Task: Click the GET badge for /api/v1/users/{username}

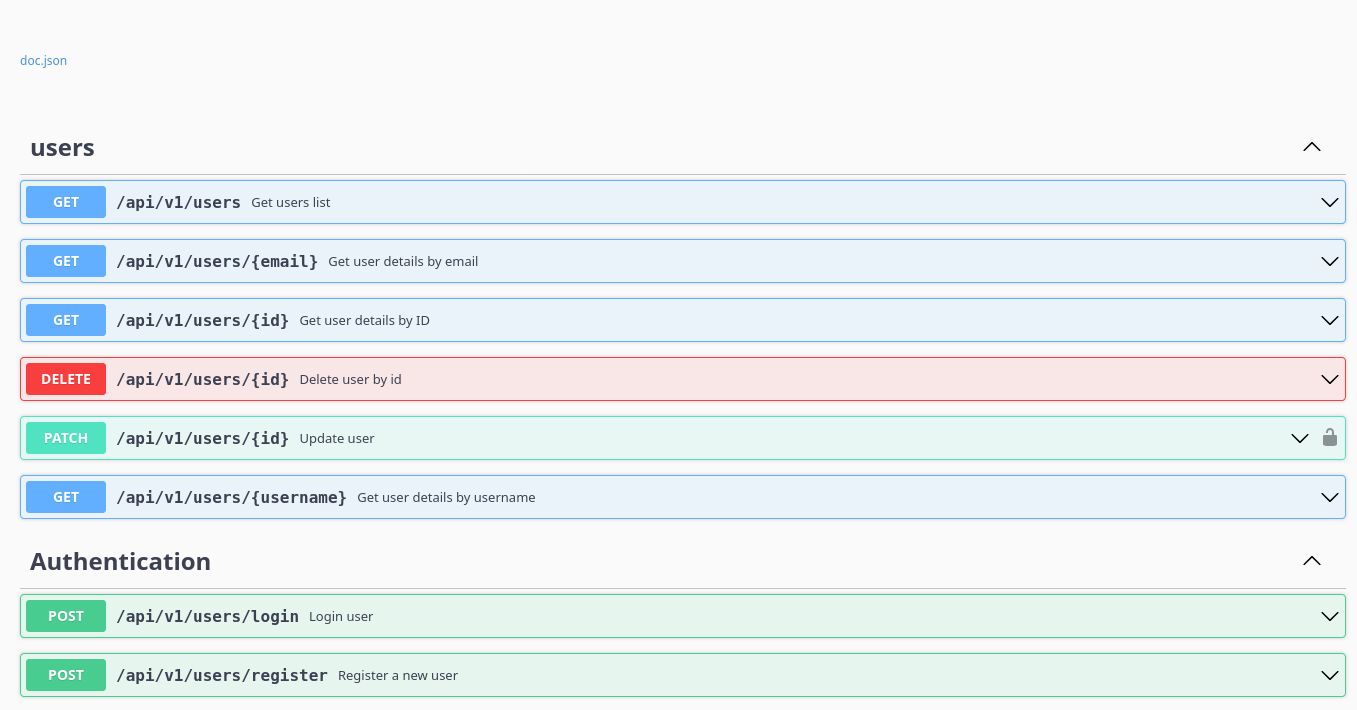Action: 66,497
